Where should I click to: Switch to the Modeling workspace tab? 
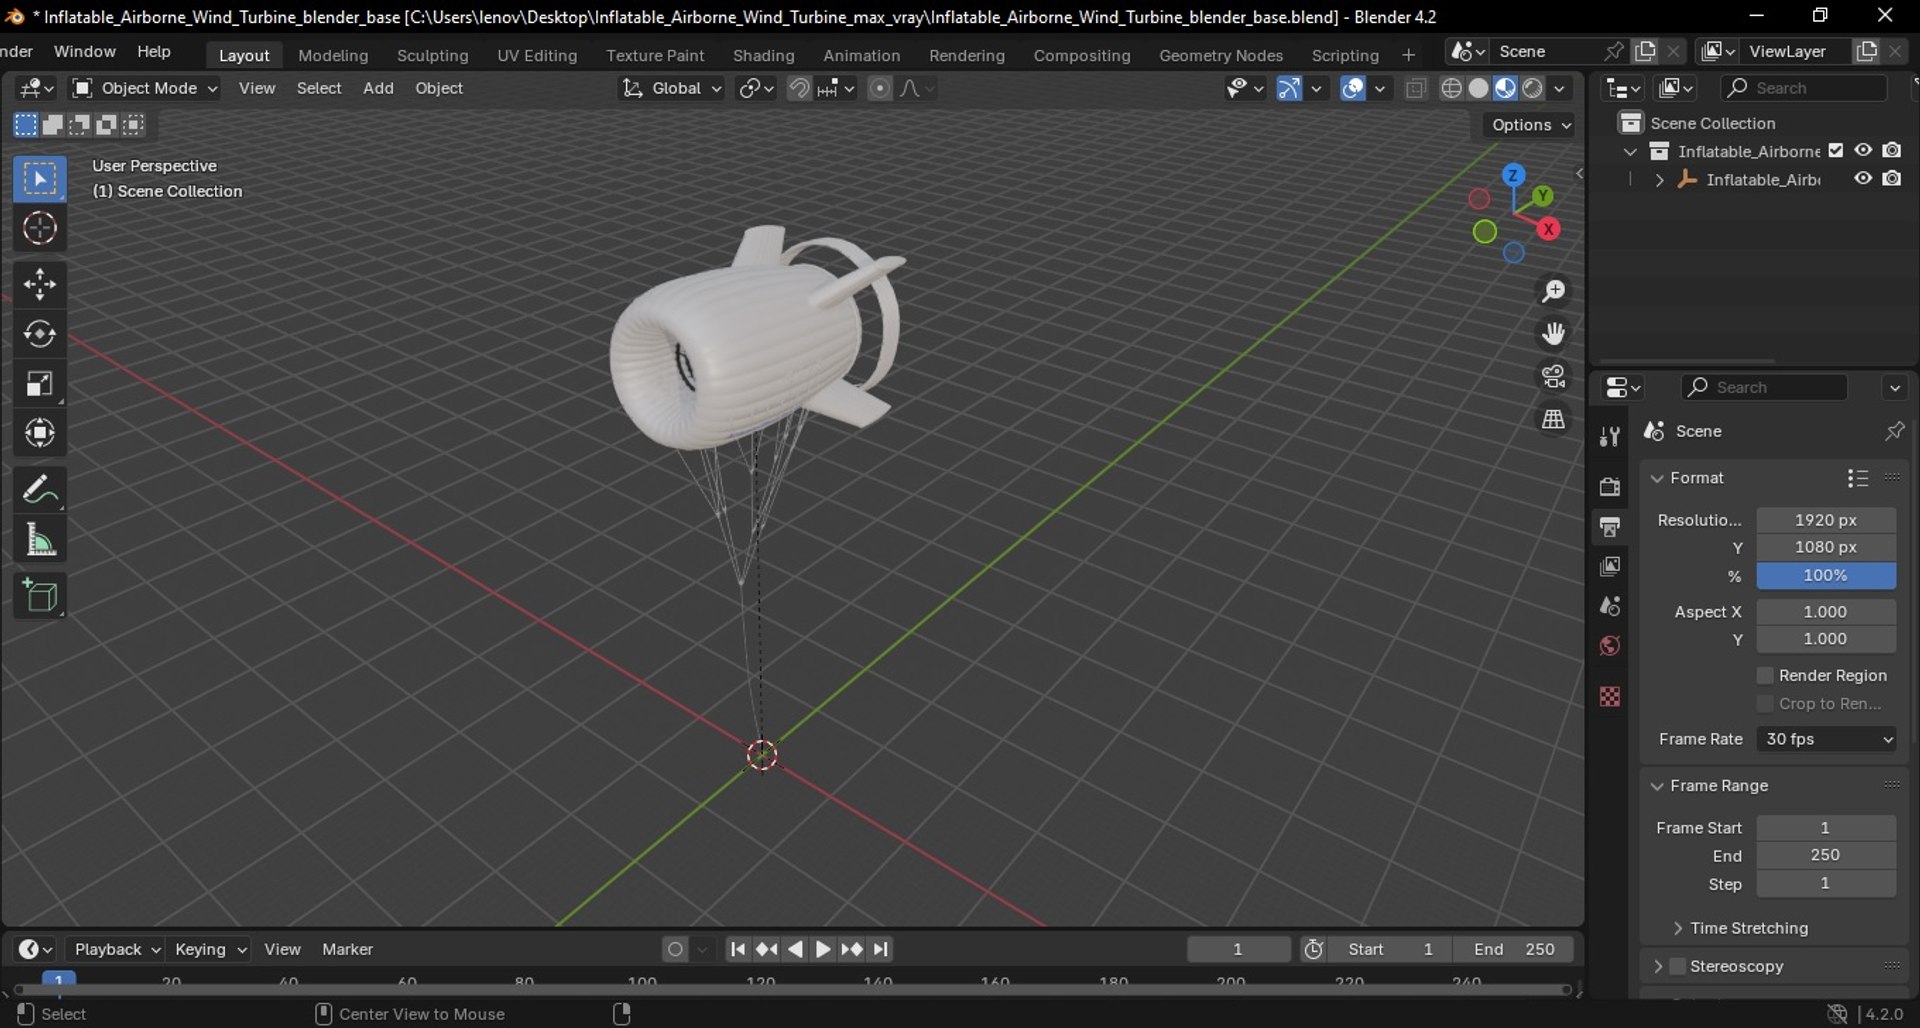[333, 56]
